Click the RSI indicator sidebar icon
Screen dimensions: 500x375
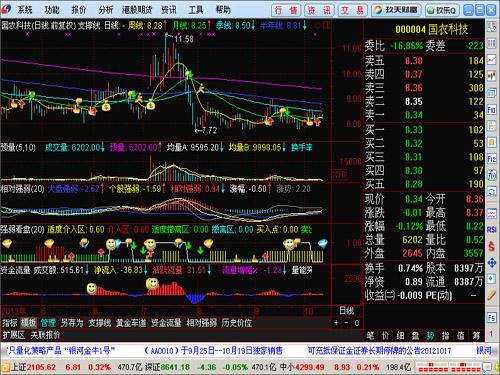[x=492, y=230]
